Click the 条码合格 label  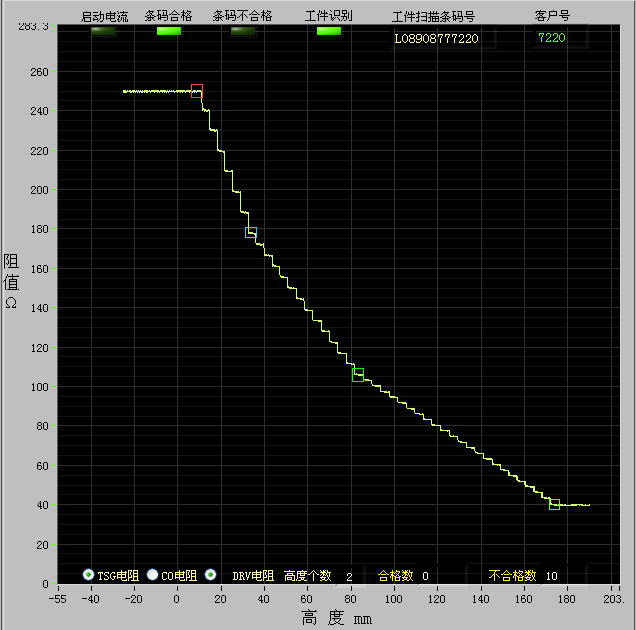pyautogui.click(x=168, y=16)
